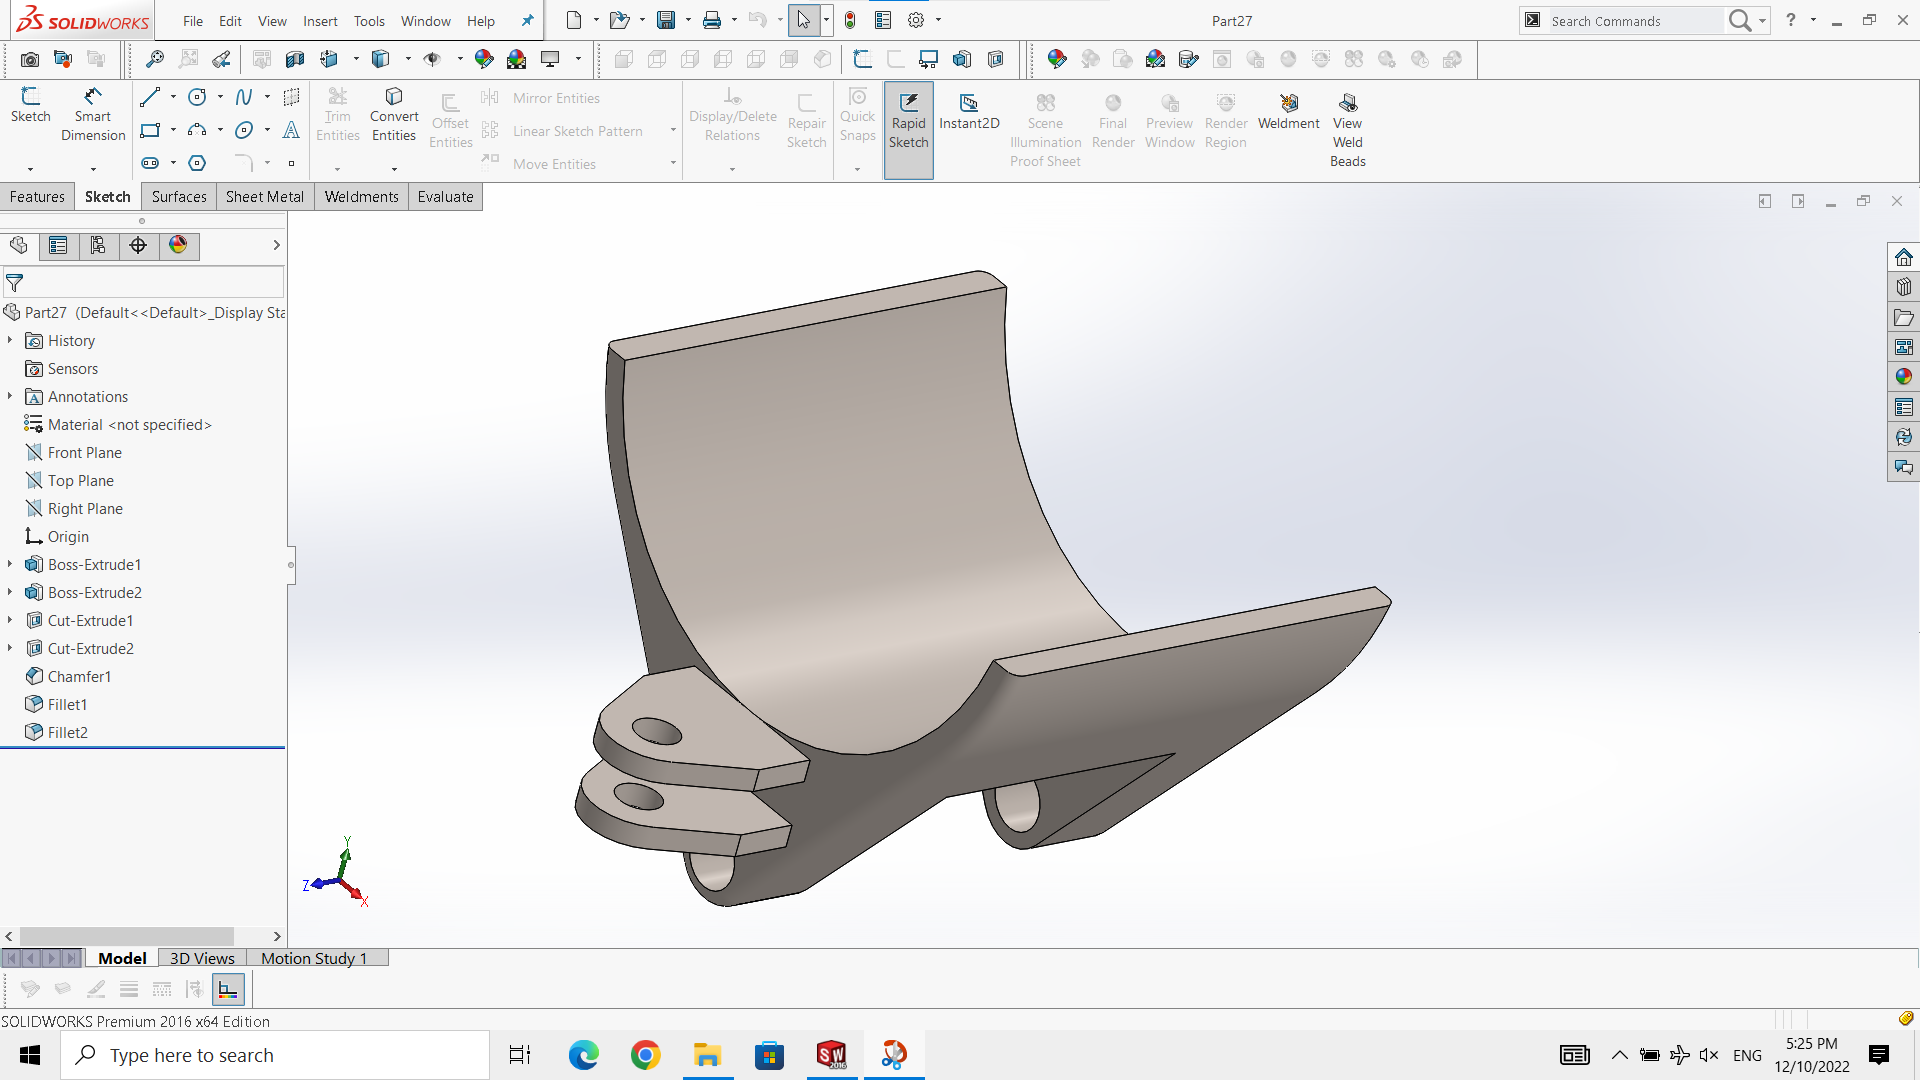Select the sketch Text tool
This screenshot has width=1920, height=1080.
pos(291,130)
